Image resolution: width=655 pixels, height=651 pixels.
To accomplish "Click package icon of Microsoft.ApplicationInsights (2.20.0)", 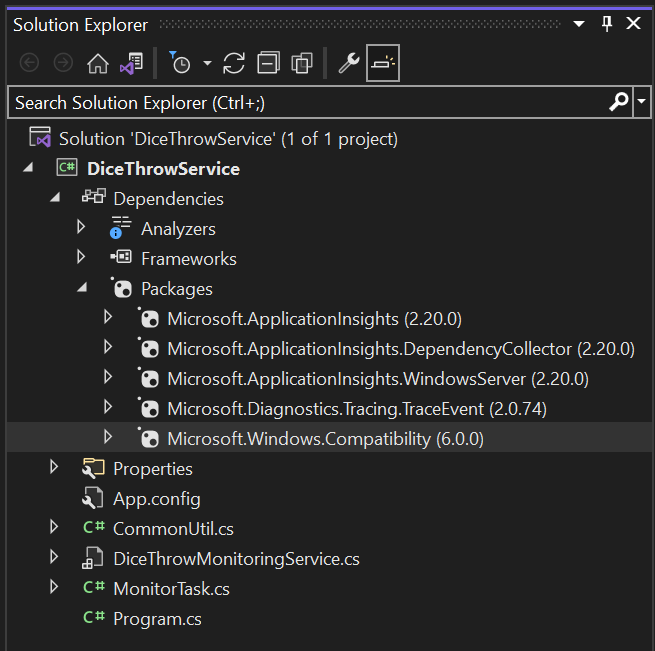I will pos(148,318).
